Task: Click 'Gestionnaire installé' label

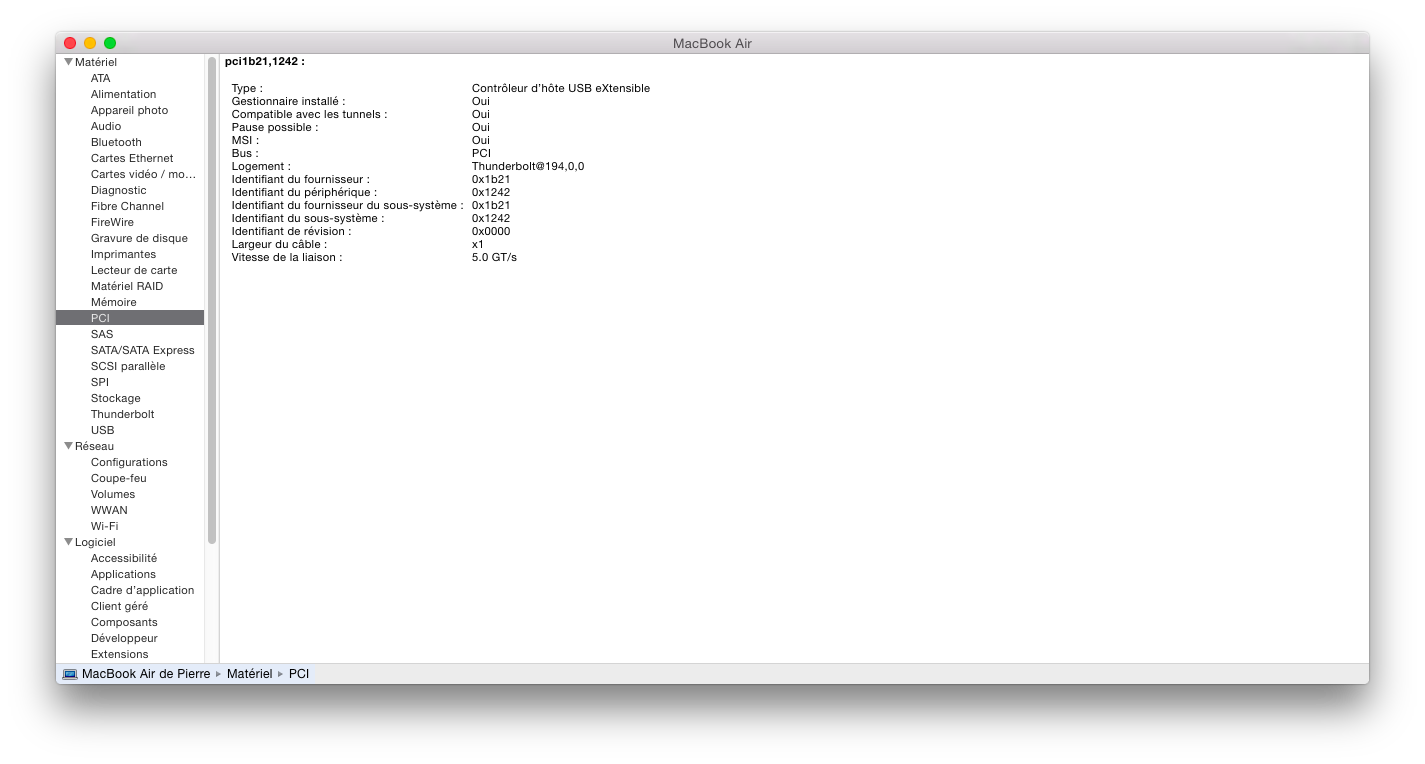Action: click(289, 101)
